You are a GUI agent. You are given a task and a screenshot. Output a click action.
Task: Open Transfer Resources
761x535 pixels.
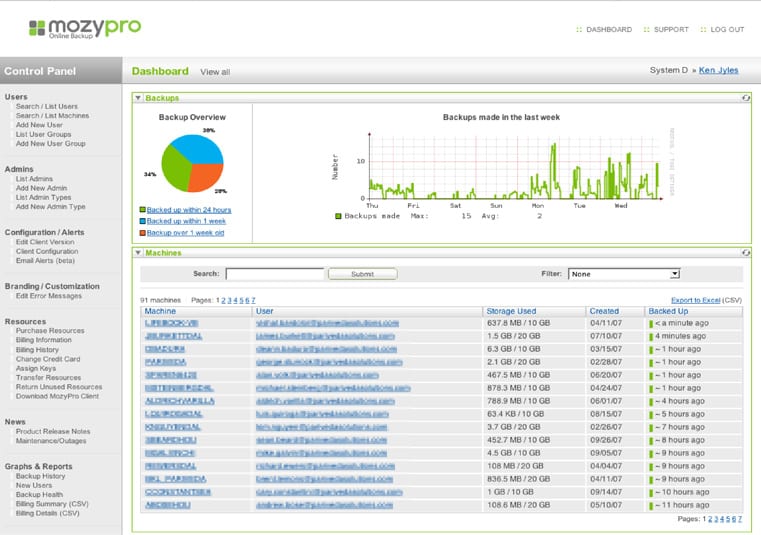click(49, 378)
